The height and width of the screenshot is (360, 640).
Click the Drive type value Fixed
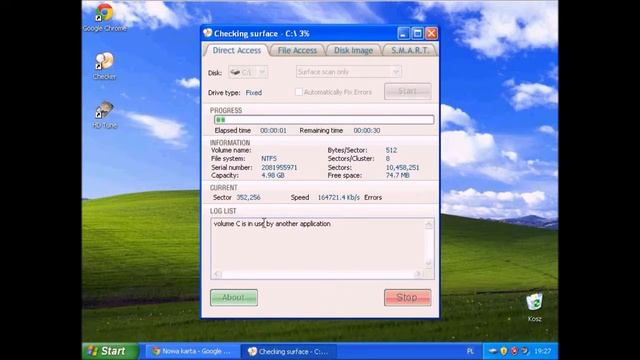[253, 93]
